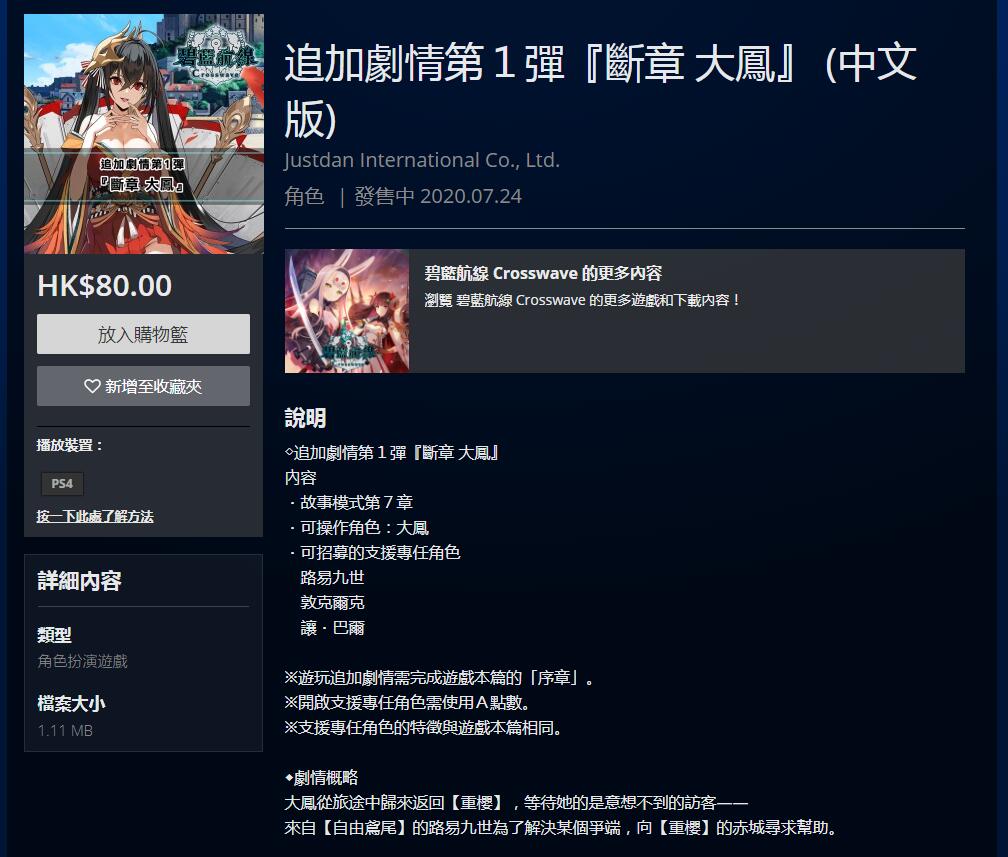Click the 發售中 2020.07.24 release date

[x=438, y=196]
